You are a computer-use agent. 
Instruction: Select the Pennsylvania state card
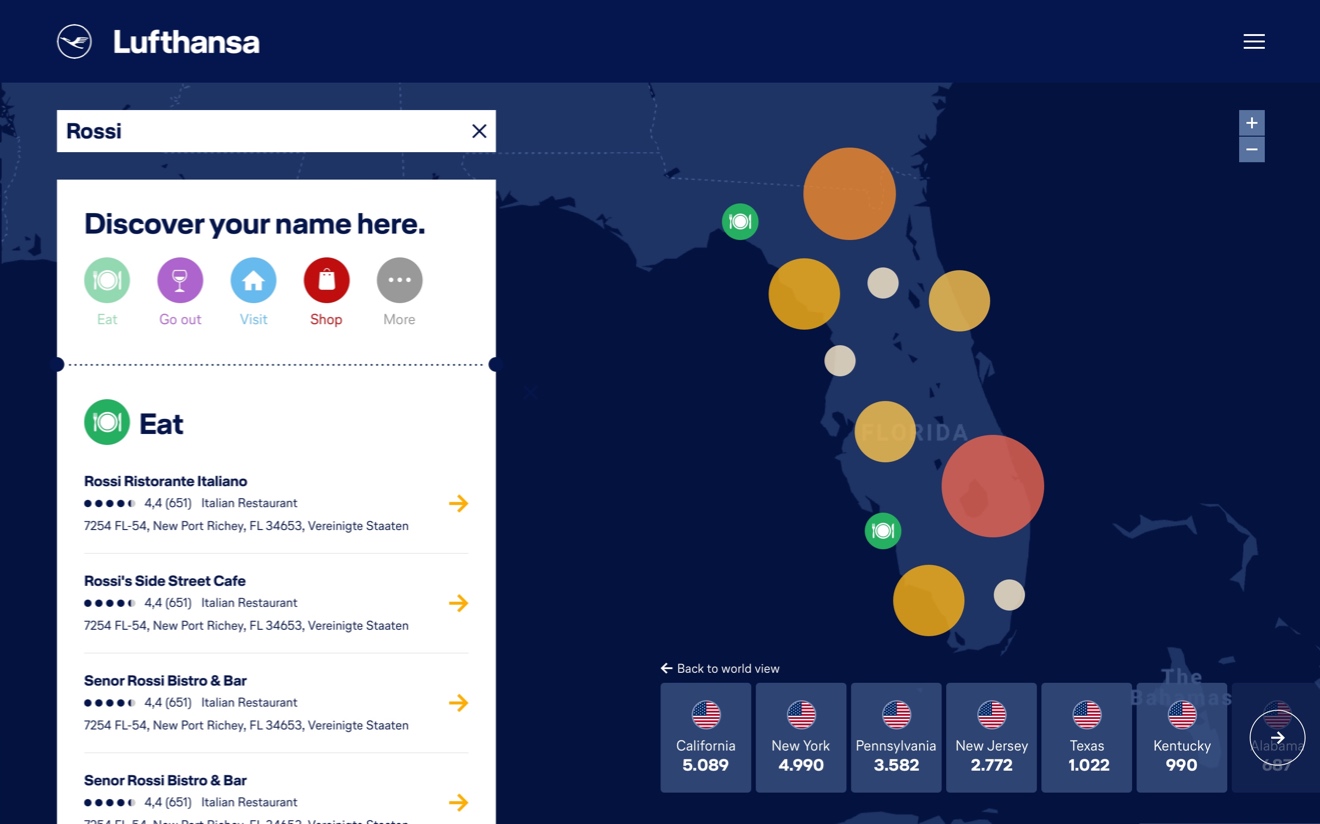(896, 738)
